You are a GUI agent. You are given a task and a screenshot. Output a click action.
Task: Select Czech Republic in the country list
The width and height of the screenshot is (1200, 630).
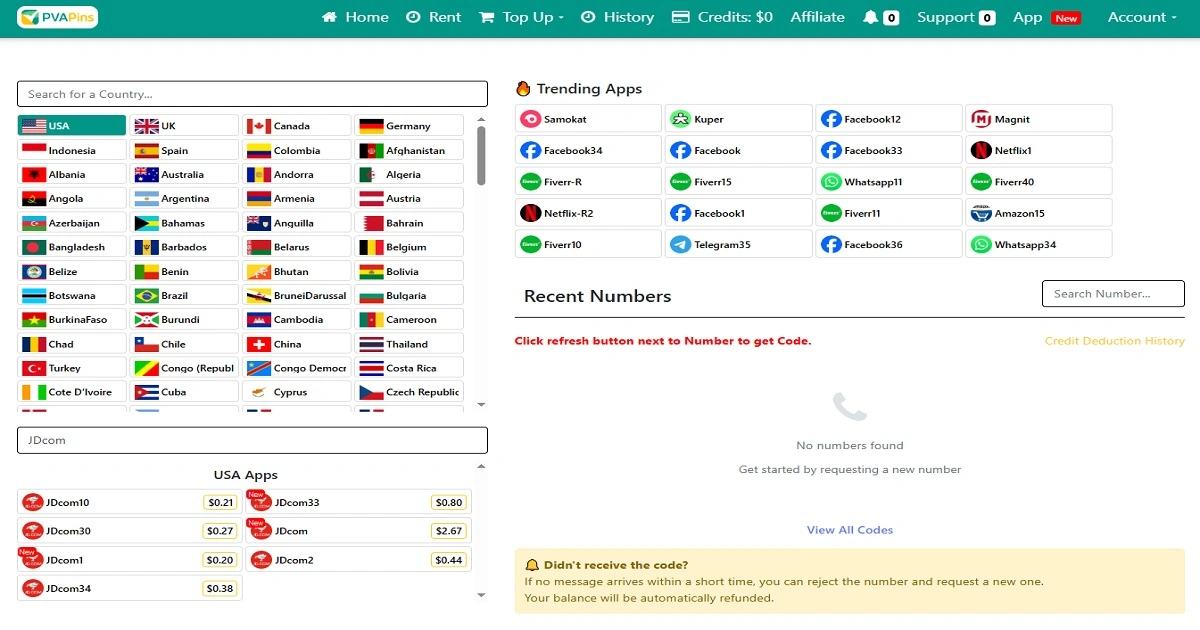click(x=410, y=392)
